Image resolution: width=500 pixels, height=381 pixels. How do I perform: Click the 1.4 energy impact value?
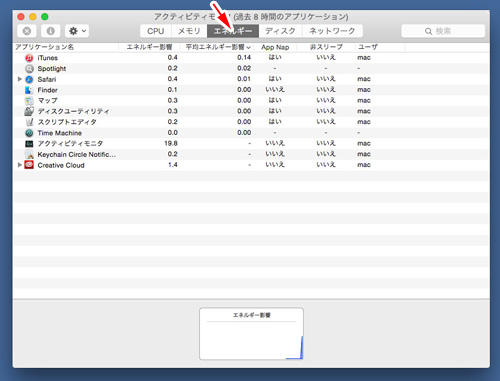(173, 165)
